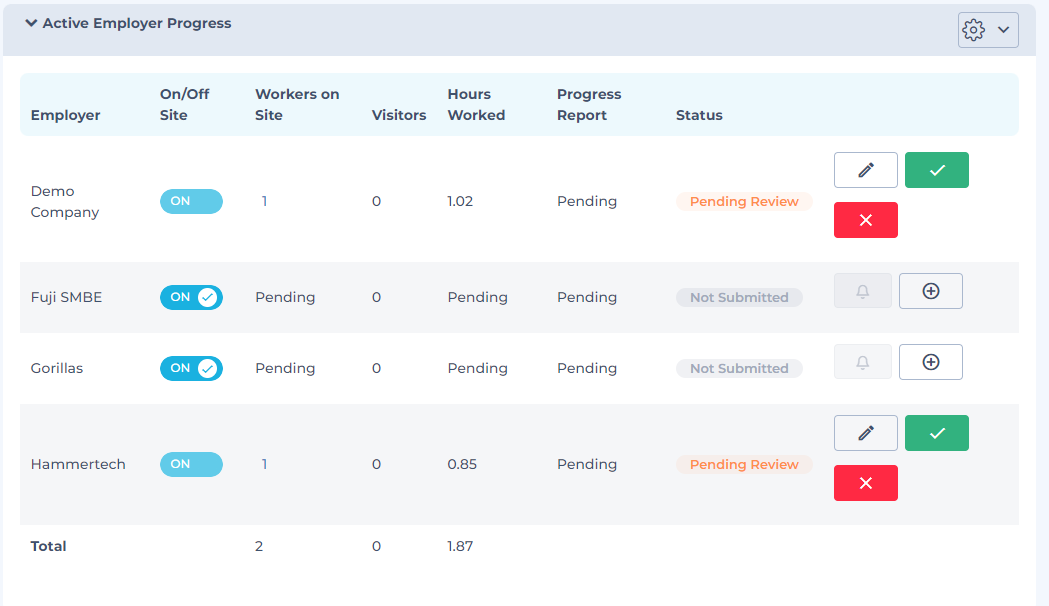Click Pending Review status for Demo Company
This screenshot has width=1049, height=606.
tap(744, 201)
